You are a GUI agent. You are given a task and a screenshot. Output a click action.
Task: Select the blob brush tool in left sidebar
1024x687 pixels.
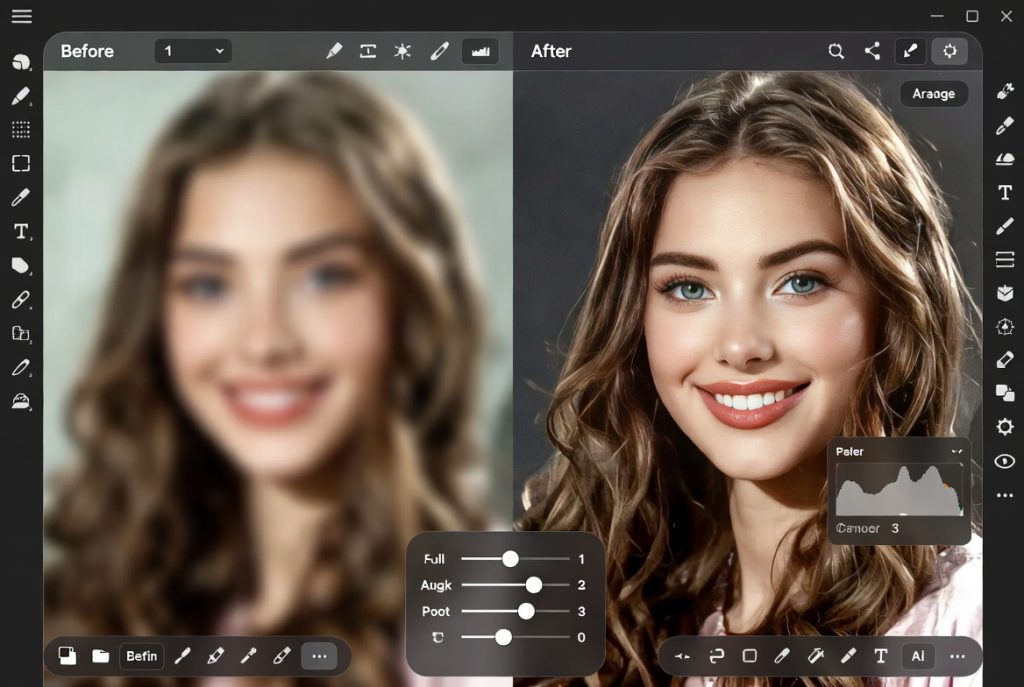coord(21,62)
